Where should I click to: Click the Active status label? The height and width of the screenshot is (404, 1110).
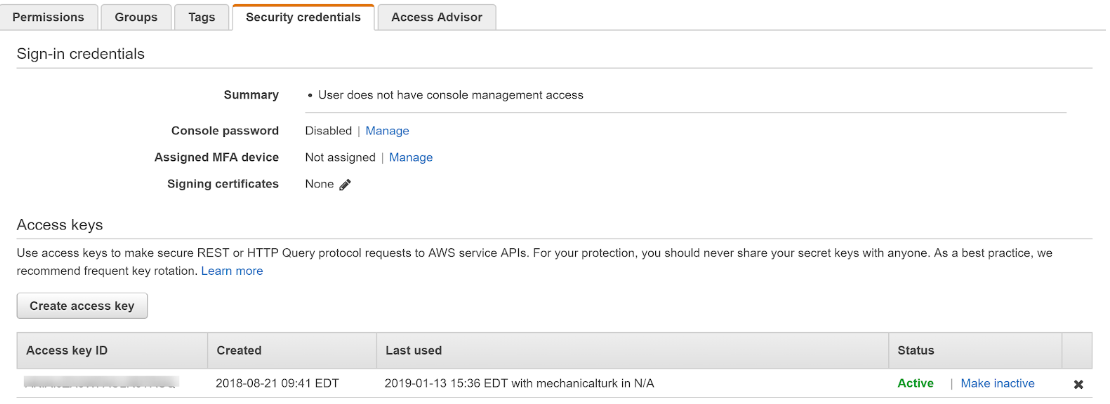tap(915, 383)
